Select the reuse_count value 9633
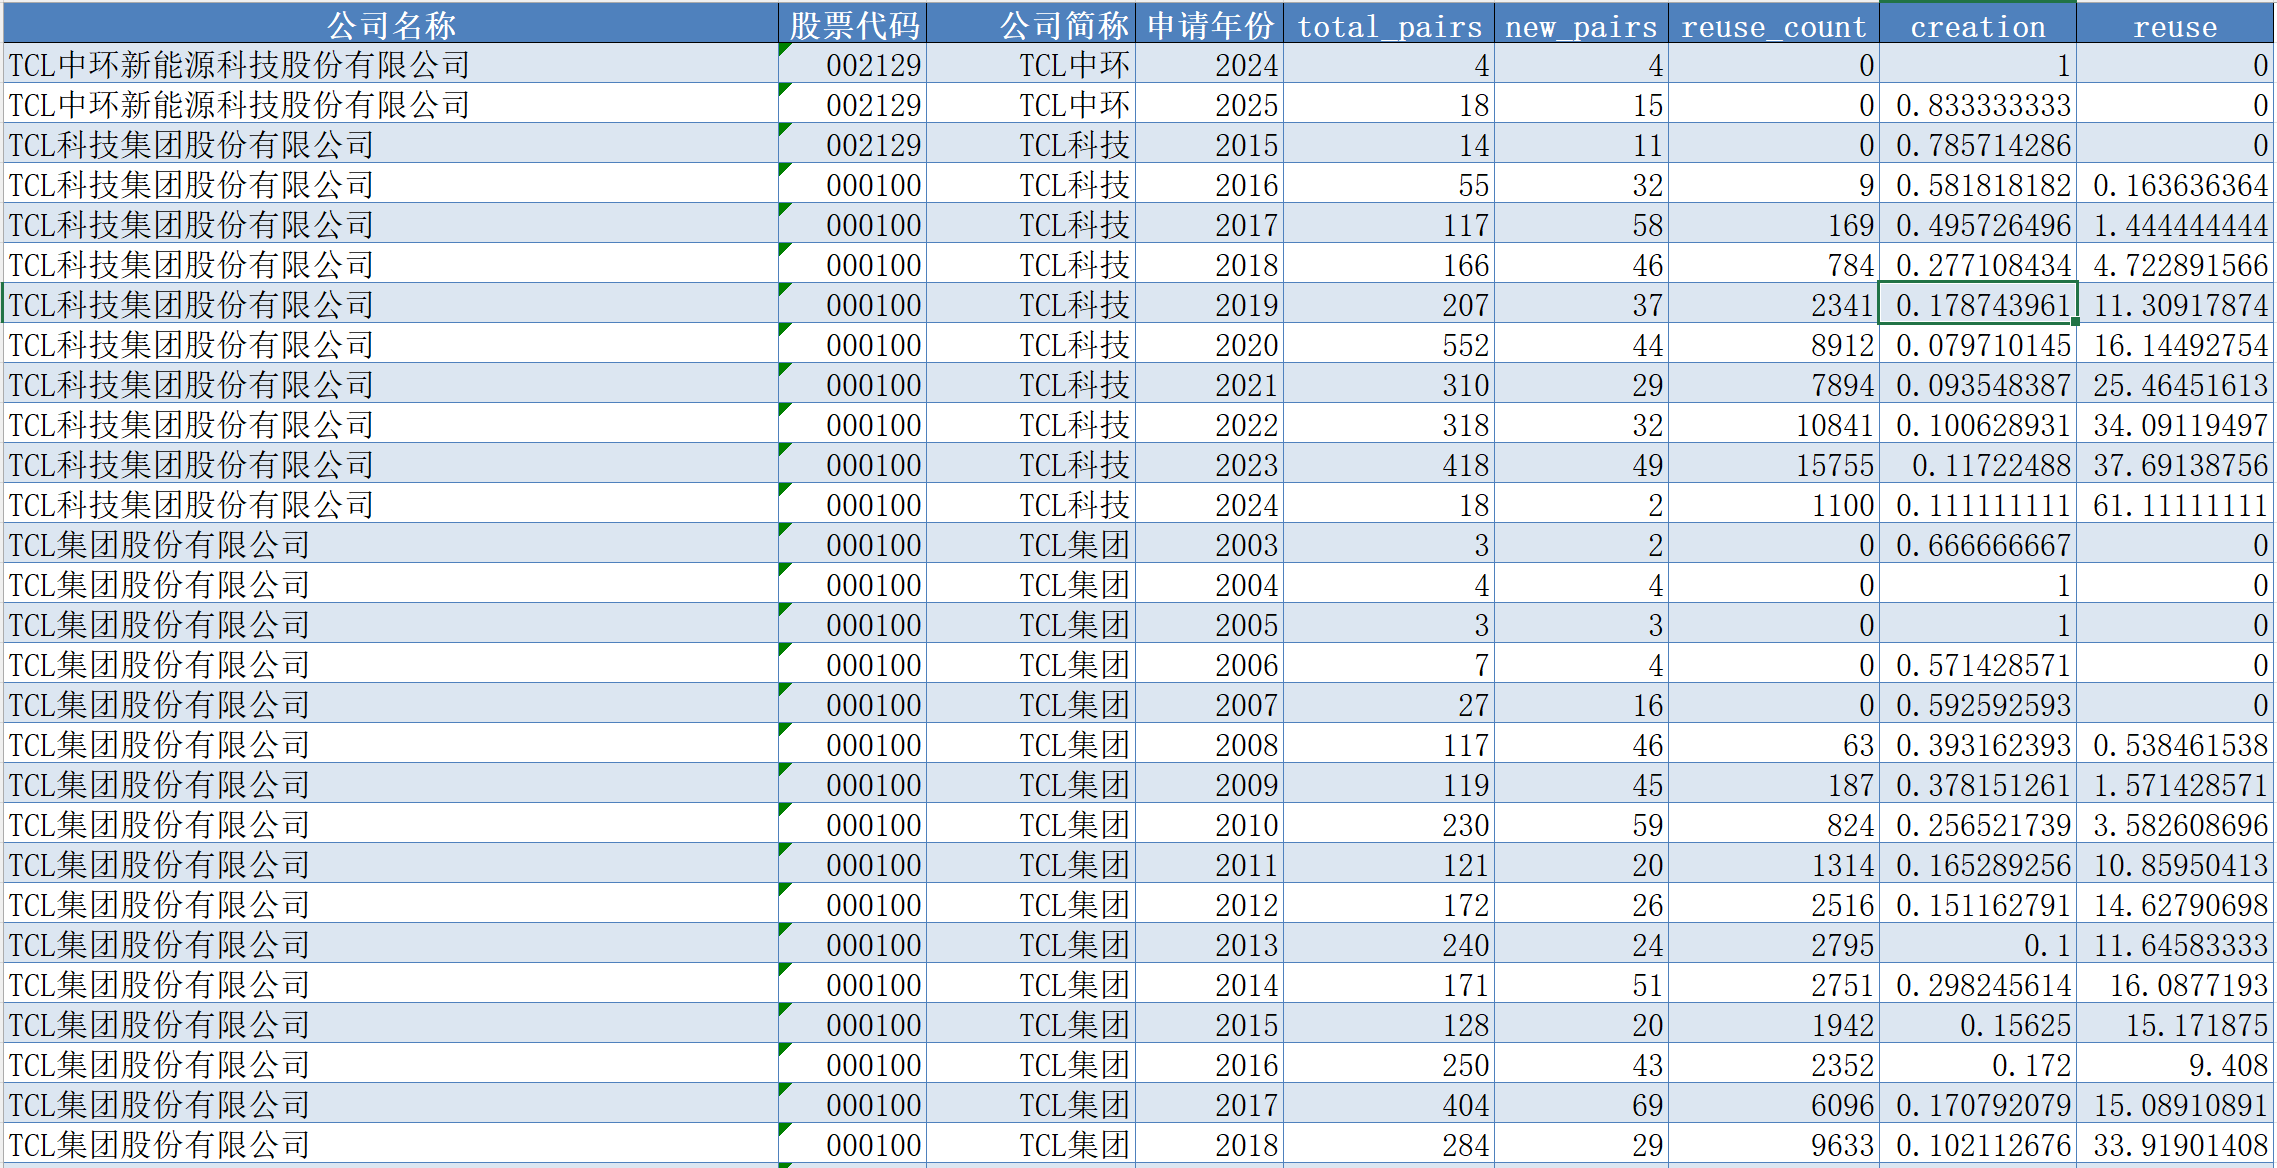Screen dimensions: 2277x1168 pos(1774,1144)
